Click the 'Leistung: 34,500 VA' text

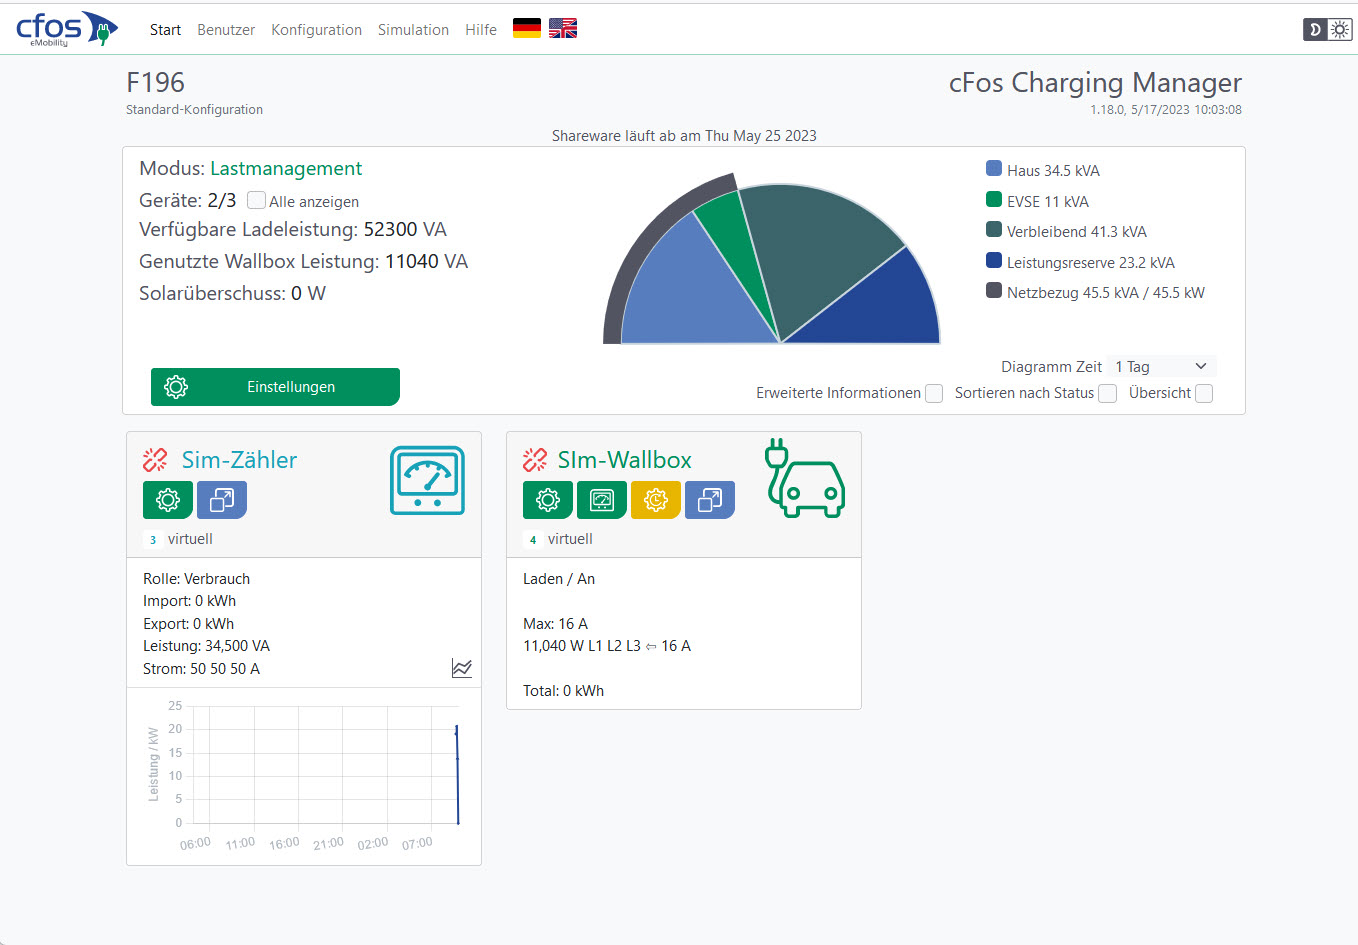pyautogui.click(x=206, y=646)
